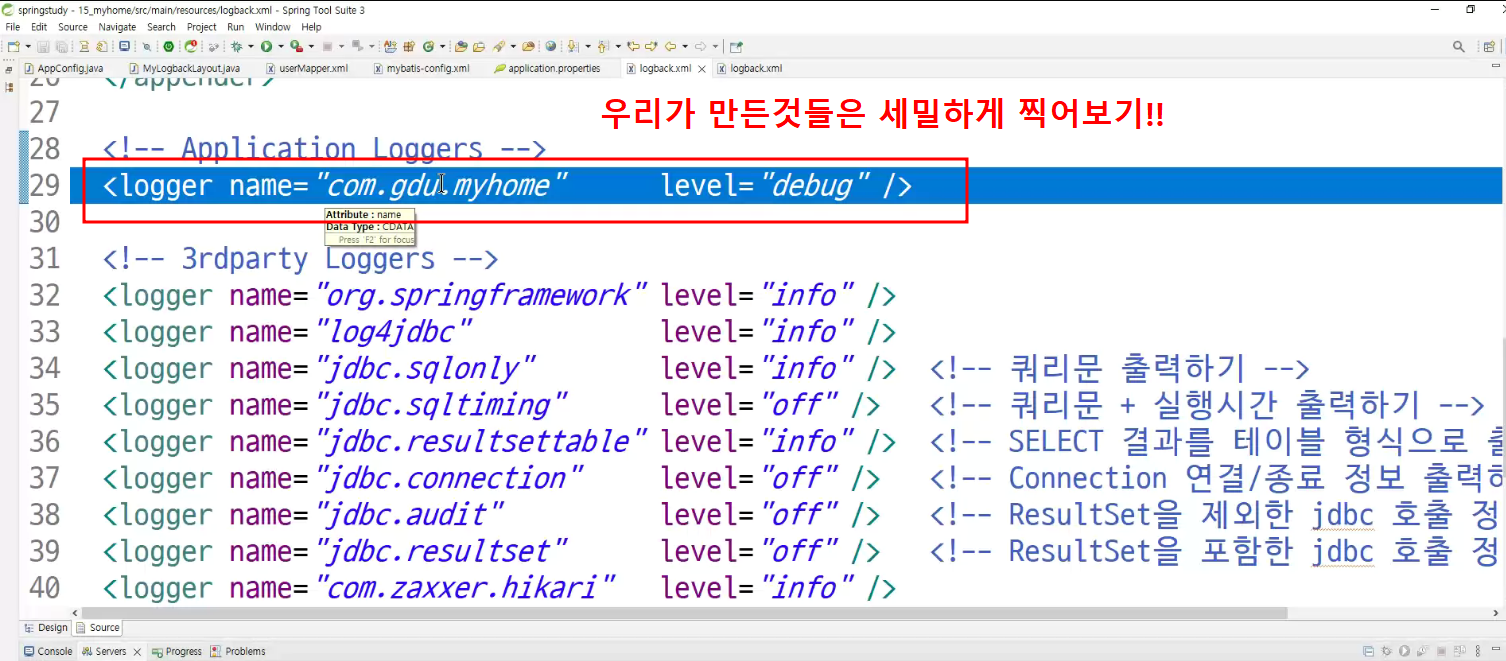Close the Servers view tab
Image resolution: width=1506 pixels, height=661 pixels.
(137, 652)
